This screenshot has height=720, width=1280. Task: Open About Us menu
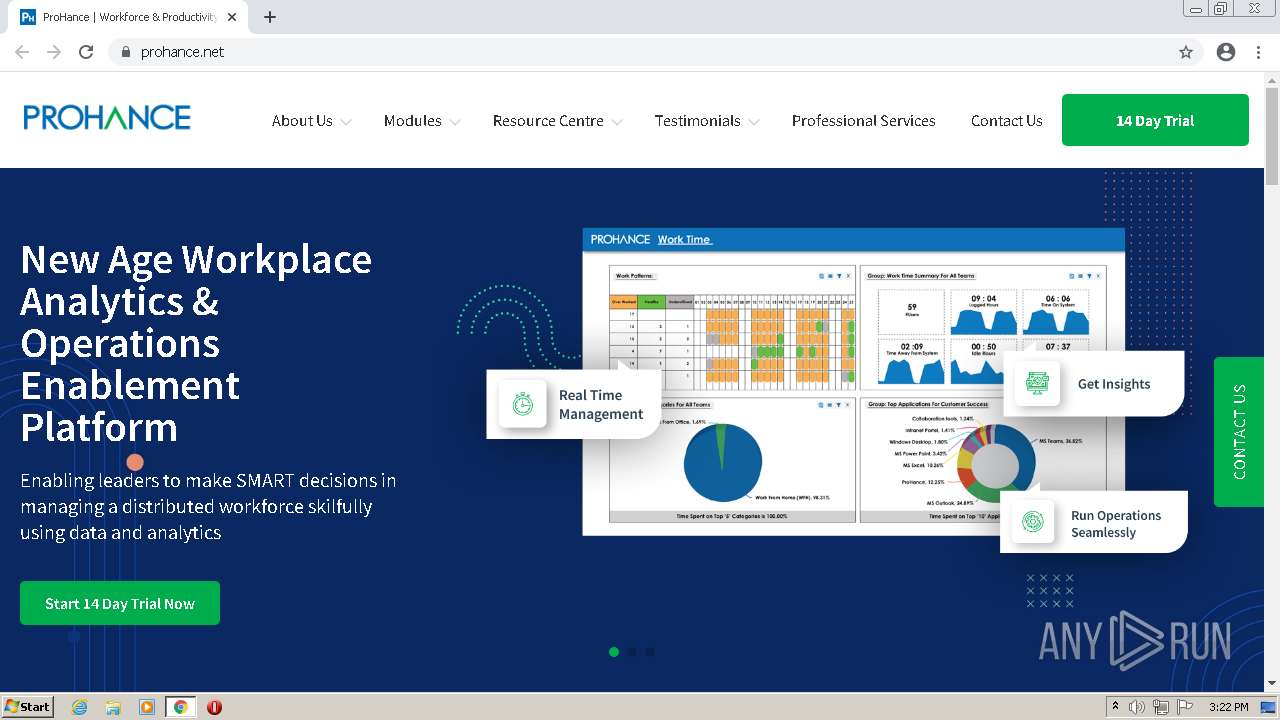pyautogui.click(x=302, y=120)
